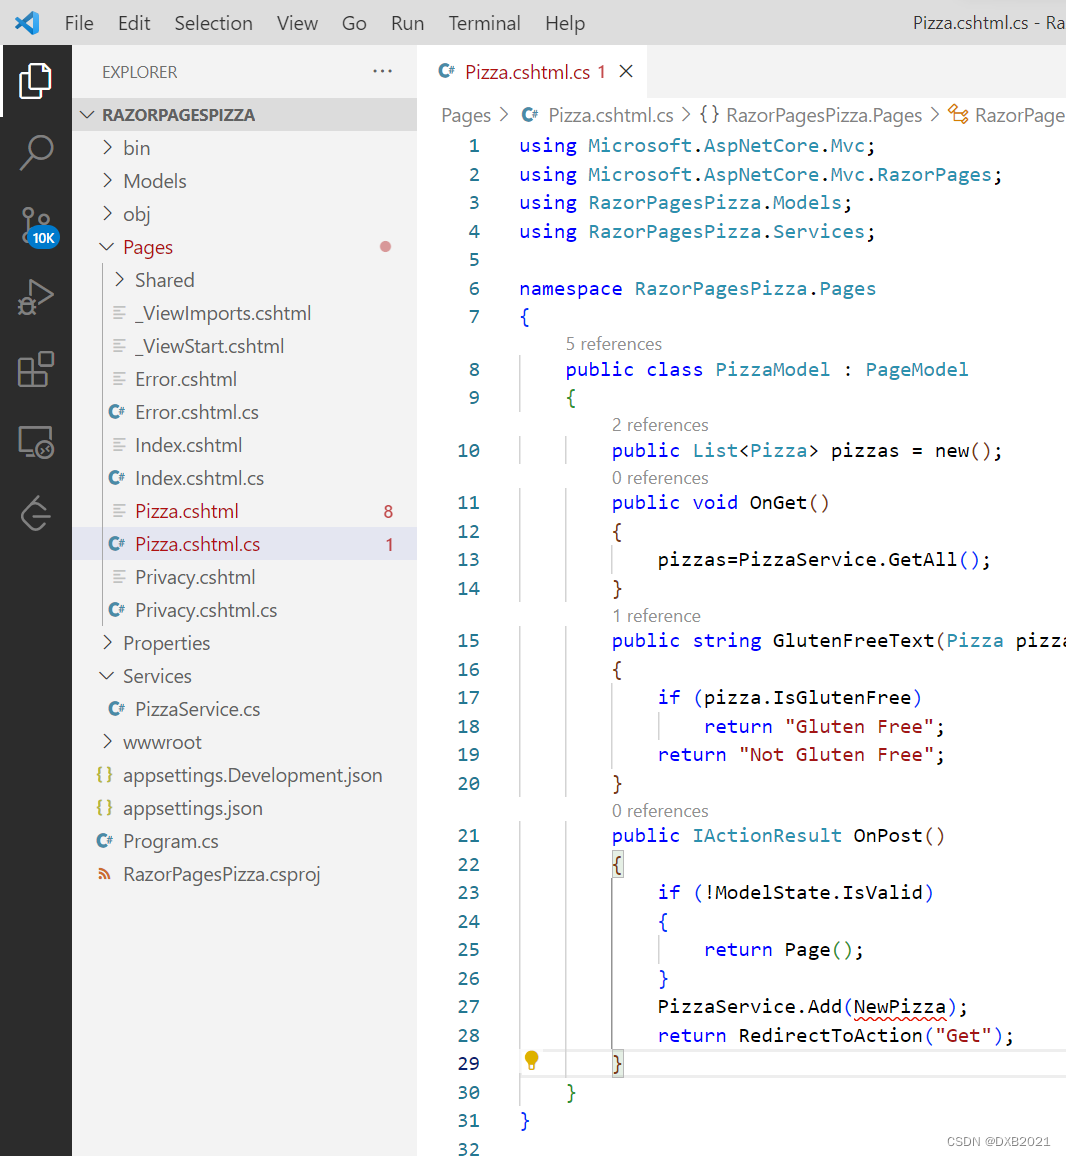The width and height of the screenshot is (1066, 1156).
Task: Expand the wwwroot folder
Action: [161, 742]
